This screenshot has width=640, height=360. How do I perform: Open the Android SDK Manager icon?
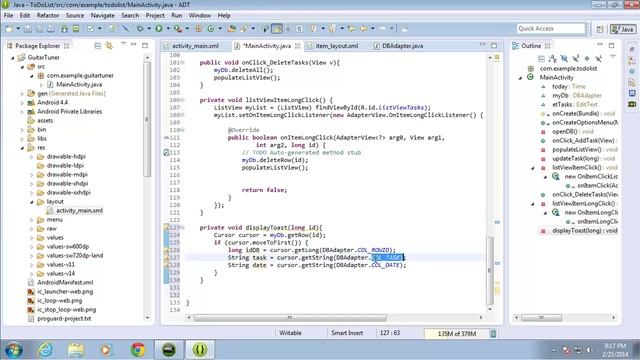(x=64, y=29)
